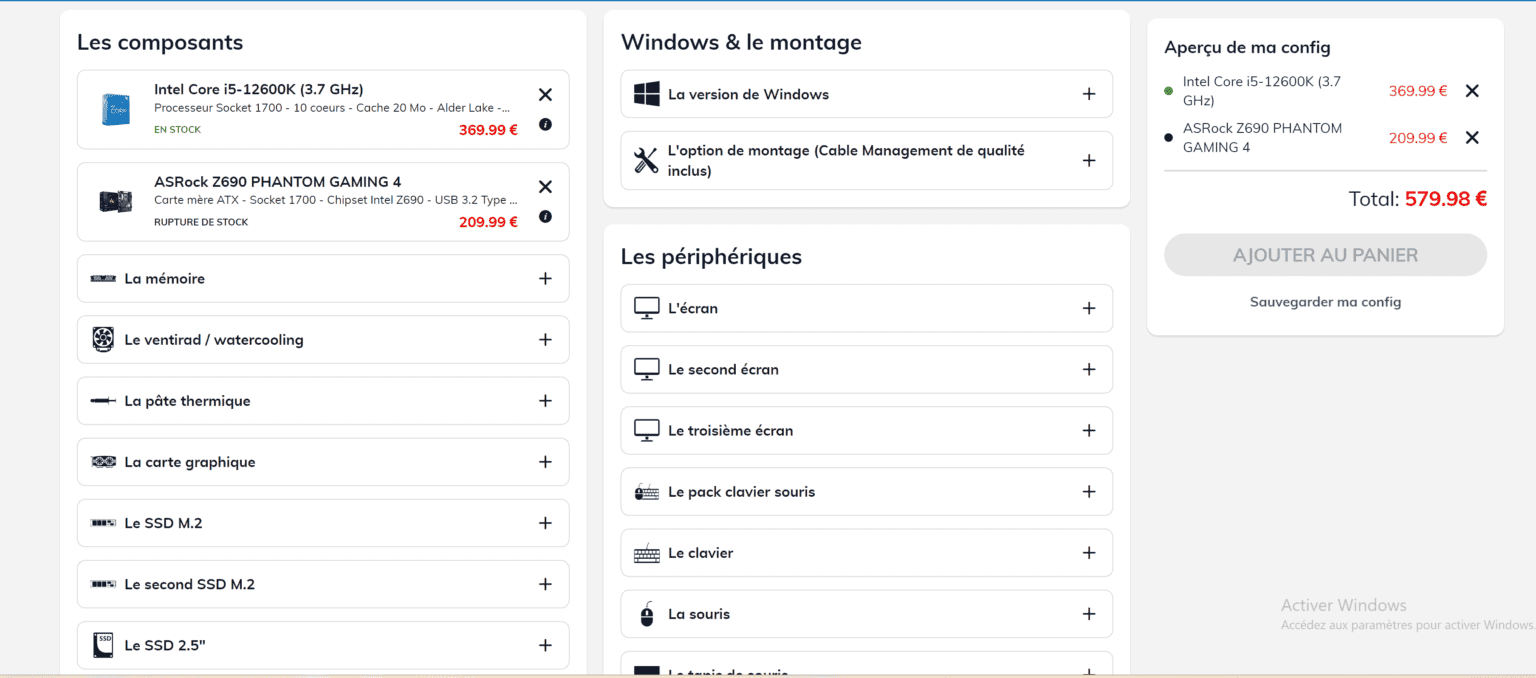Expand La mémoire section

(323, 279)
